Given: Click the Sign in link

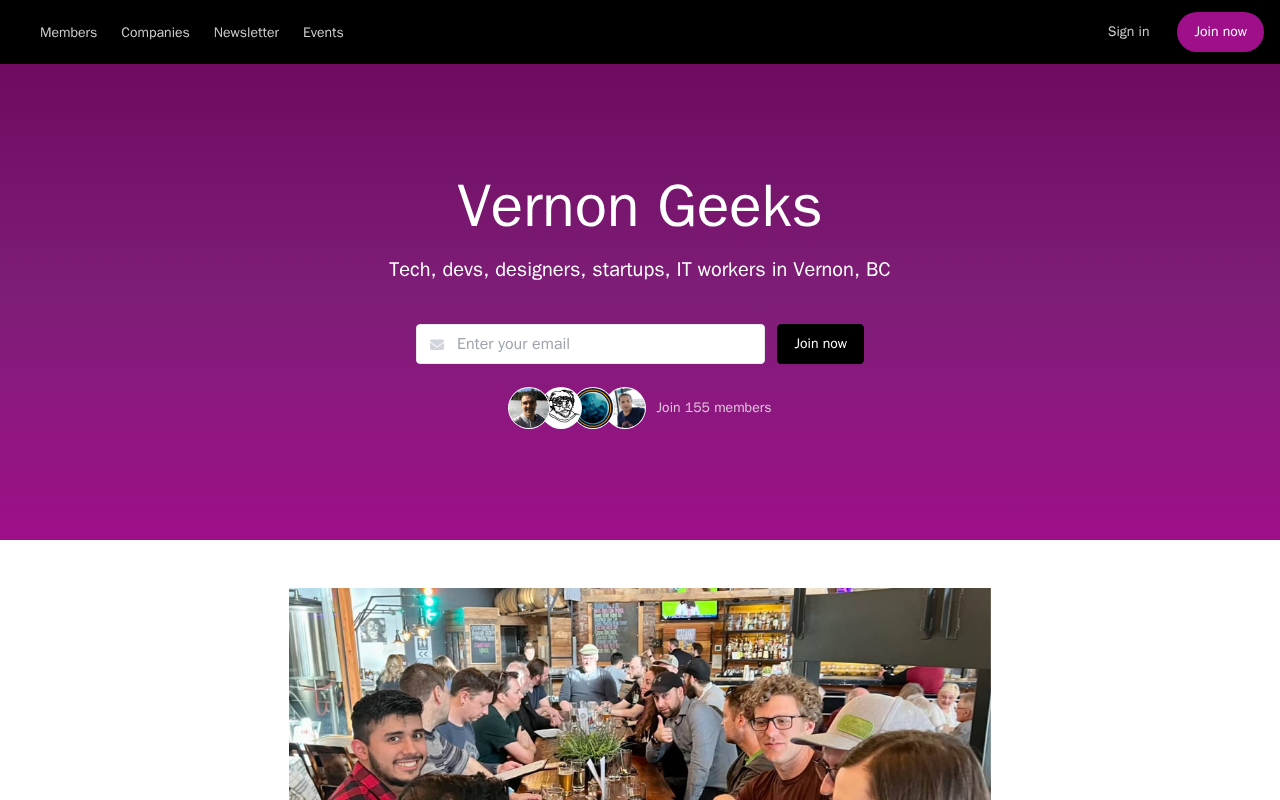Looking at the screenshot, I should [1128, 32].
